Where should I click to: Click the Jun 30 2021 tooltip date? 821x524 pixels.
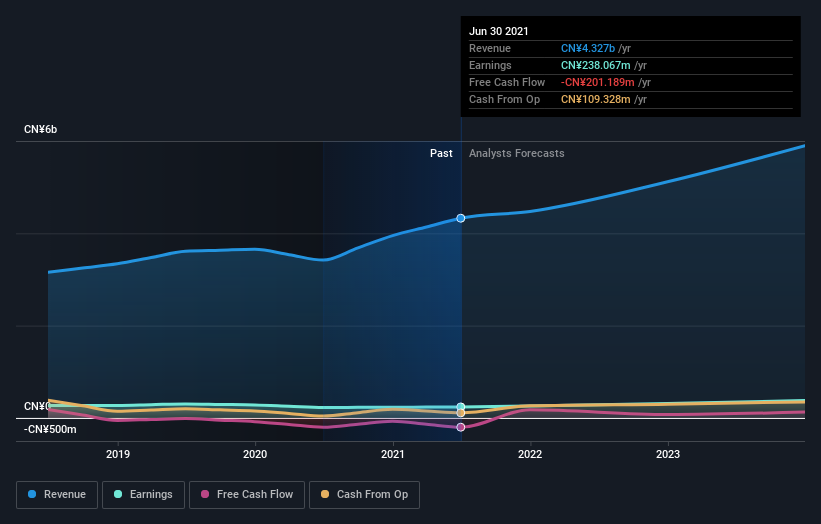click(498, 31)
